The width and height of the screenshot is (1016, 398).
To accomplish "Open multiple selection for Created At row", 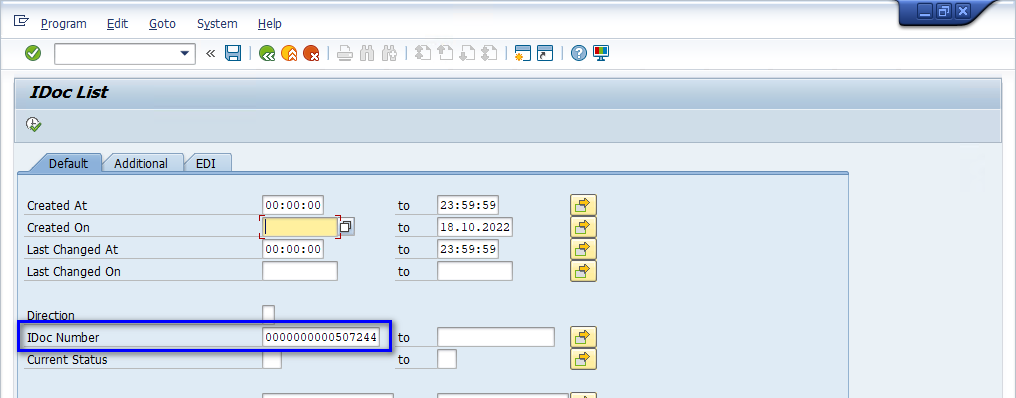I will 583,205.
